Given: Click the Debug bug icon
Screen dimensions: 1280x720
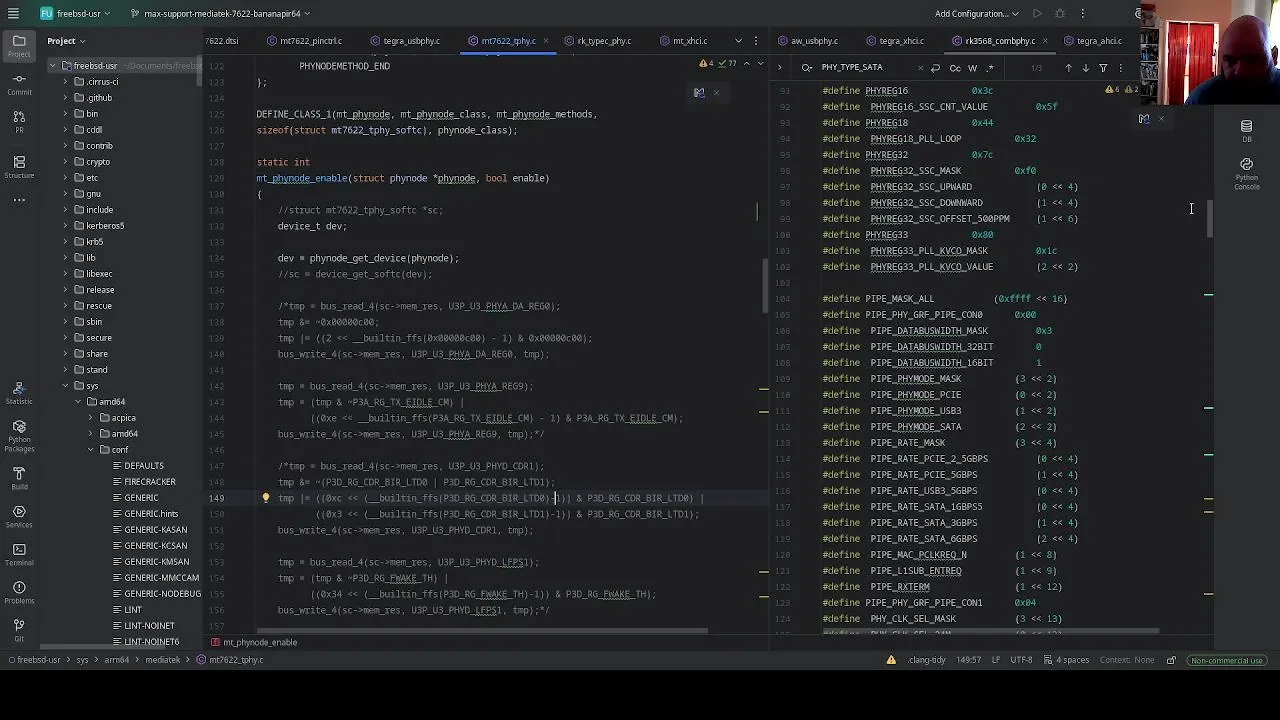Looking at the screenshot, I should coord(1060,14).
